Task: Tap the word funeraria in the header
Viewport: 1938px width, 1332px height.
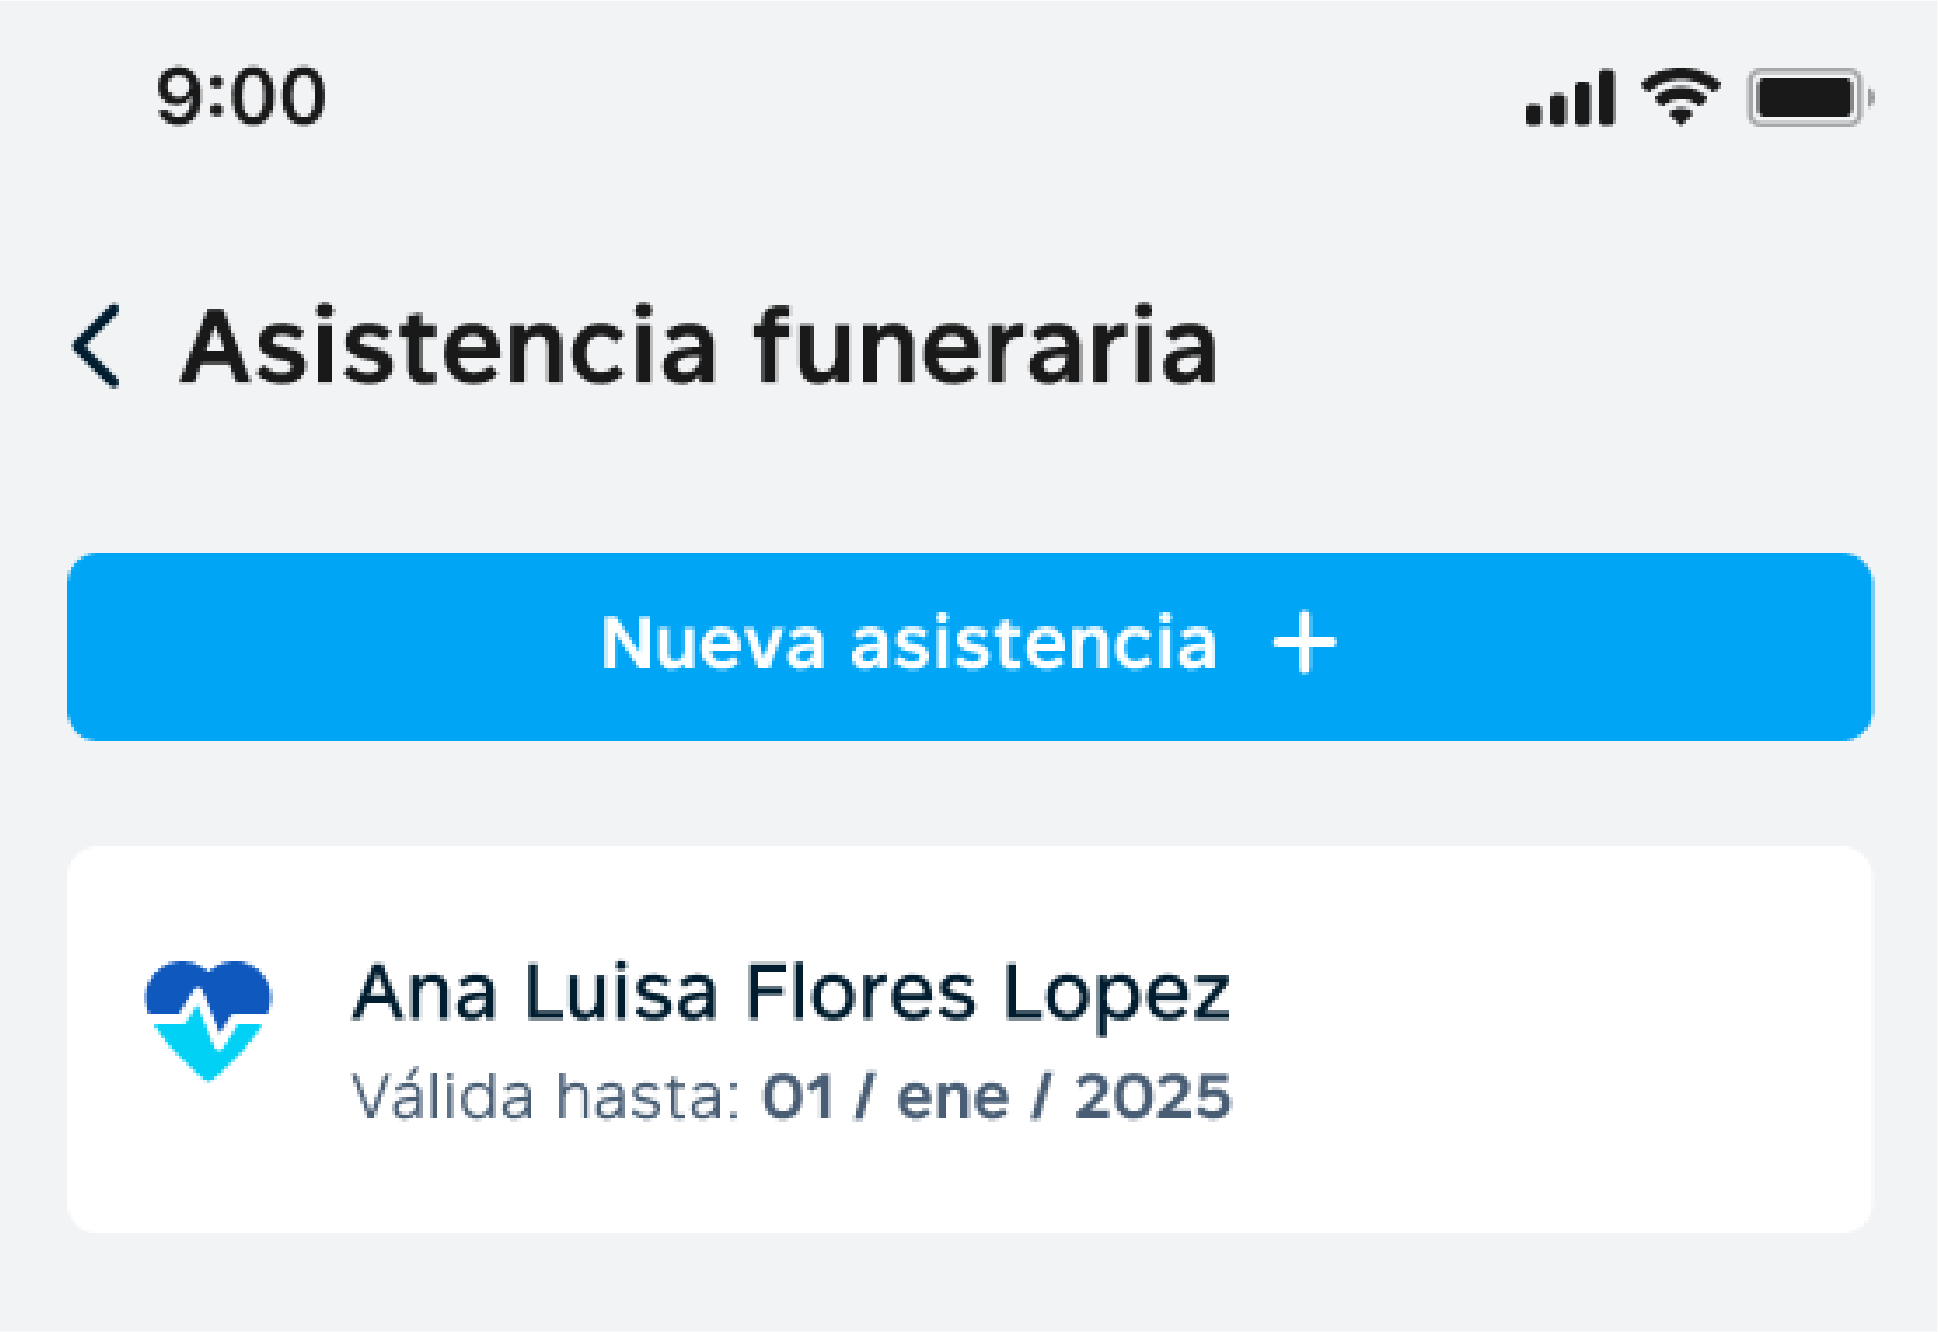Action: pos(986,347)
